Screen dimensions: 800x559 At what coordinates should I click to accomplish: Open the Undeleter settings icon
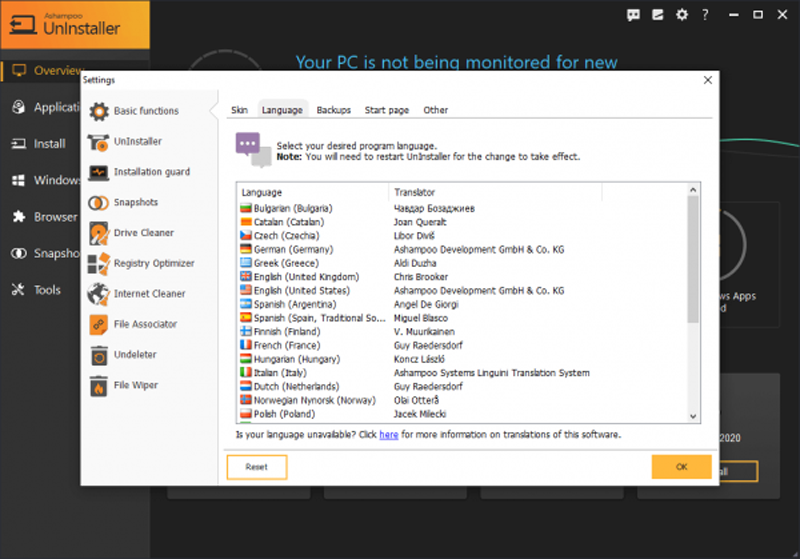point(99,355)
